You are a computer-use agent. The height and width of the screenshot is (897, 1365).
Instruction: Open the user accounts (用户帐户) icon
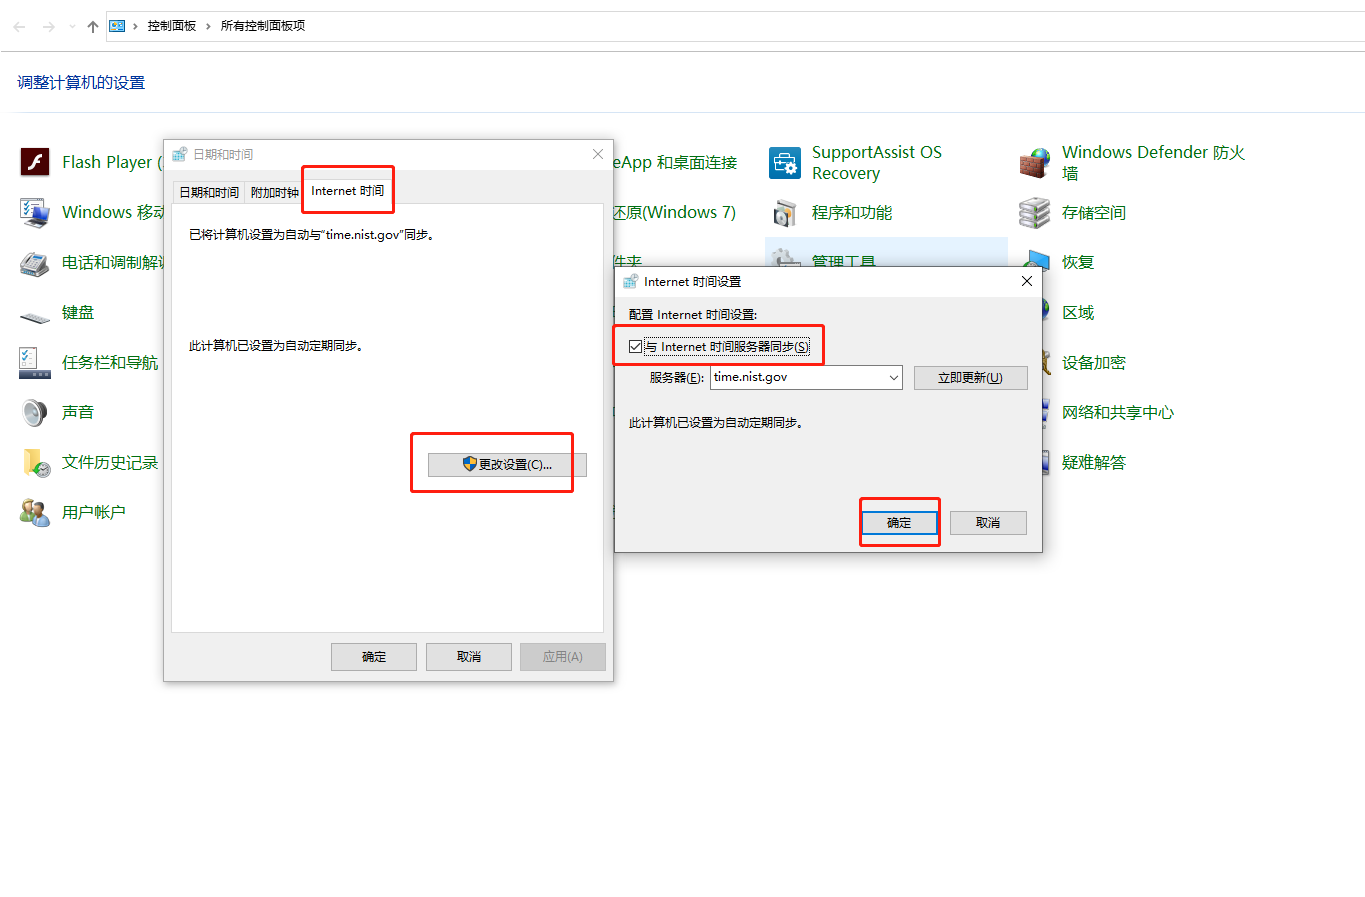[35, 513]
